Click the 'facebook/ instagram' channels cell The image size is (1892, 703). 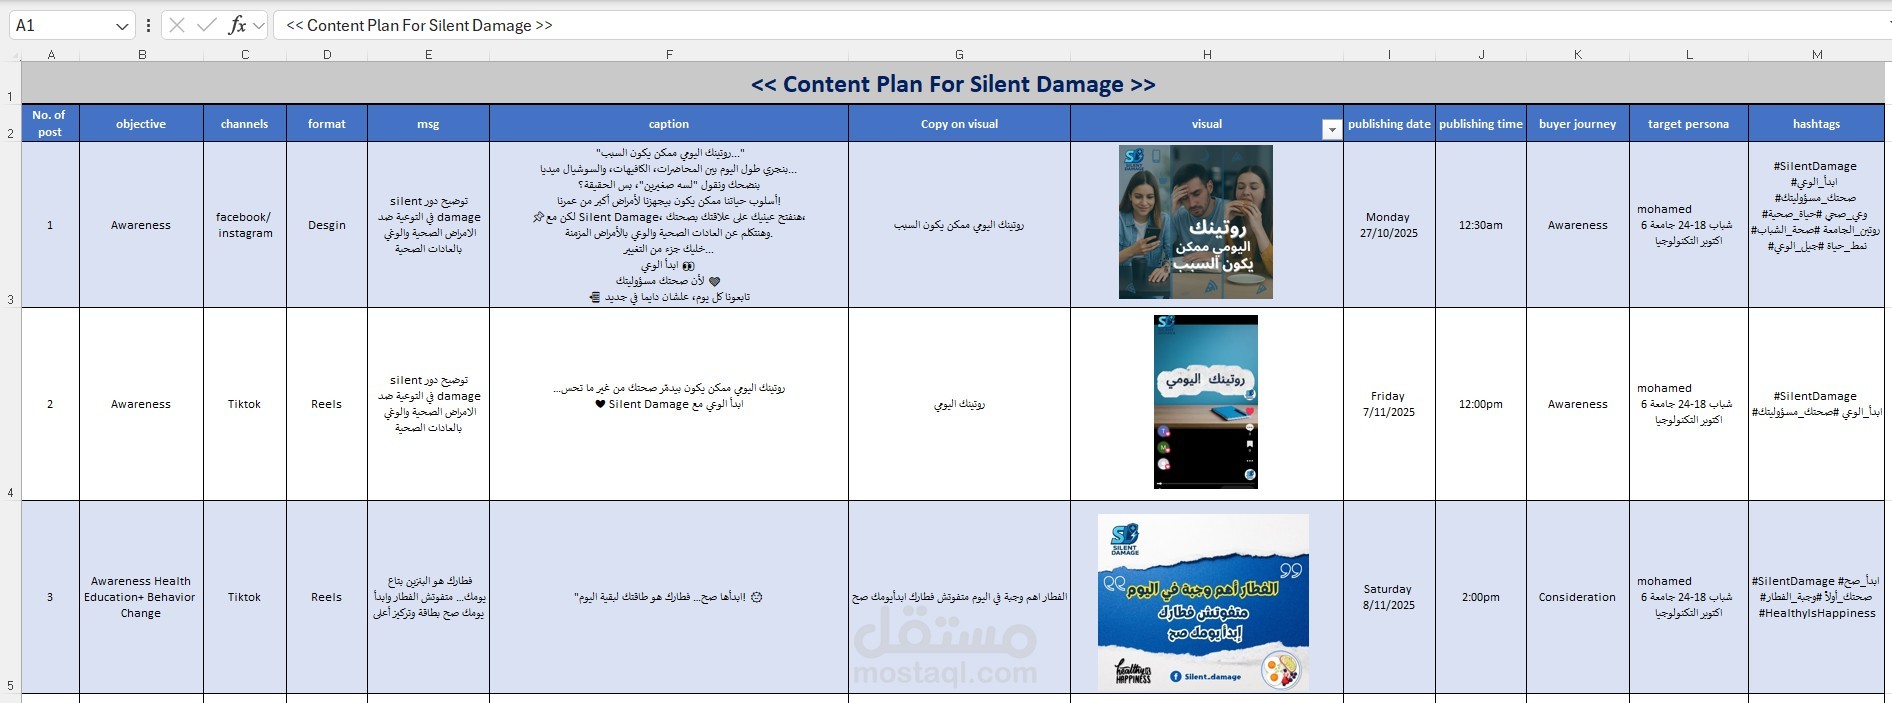click(245, 224)
